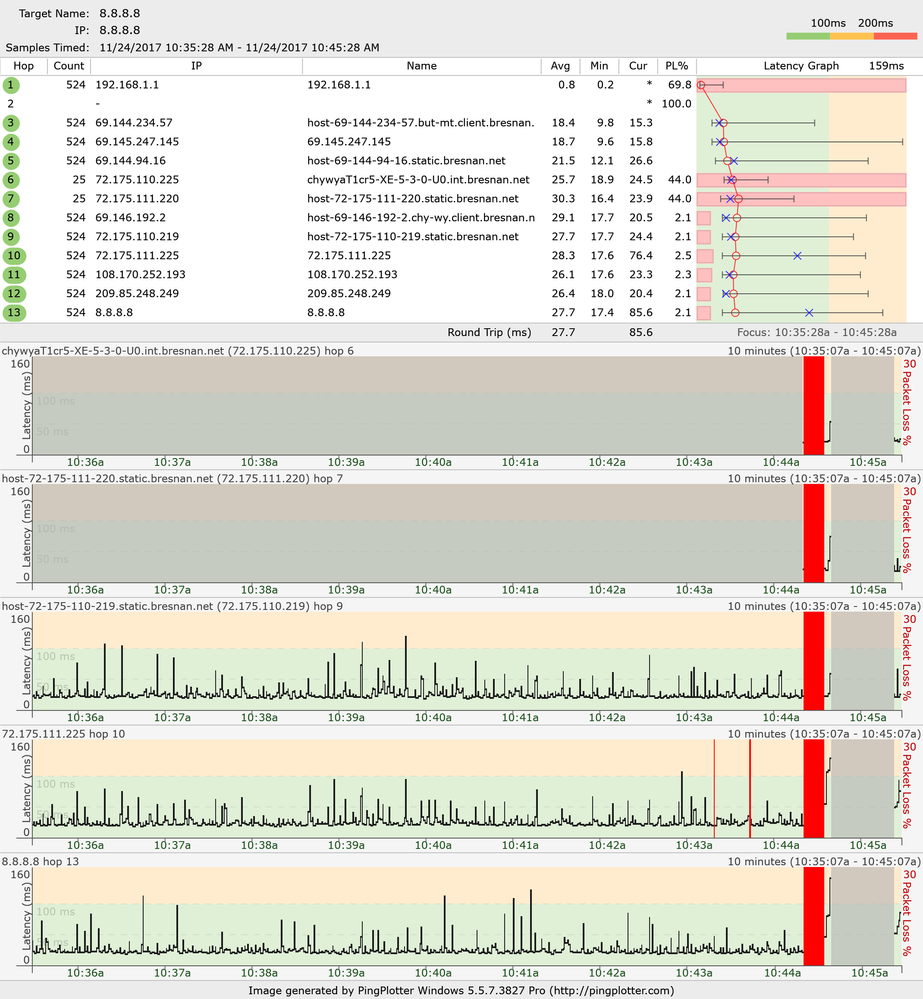Select the hop 13 green circle icon
The image size is (923, 999).
tap(14, 313)
